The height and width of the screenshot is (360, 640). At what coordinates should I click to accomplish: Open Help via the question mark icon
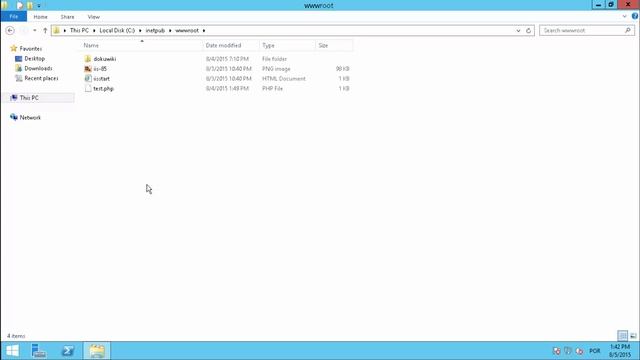pos(635,16)
